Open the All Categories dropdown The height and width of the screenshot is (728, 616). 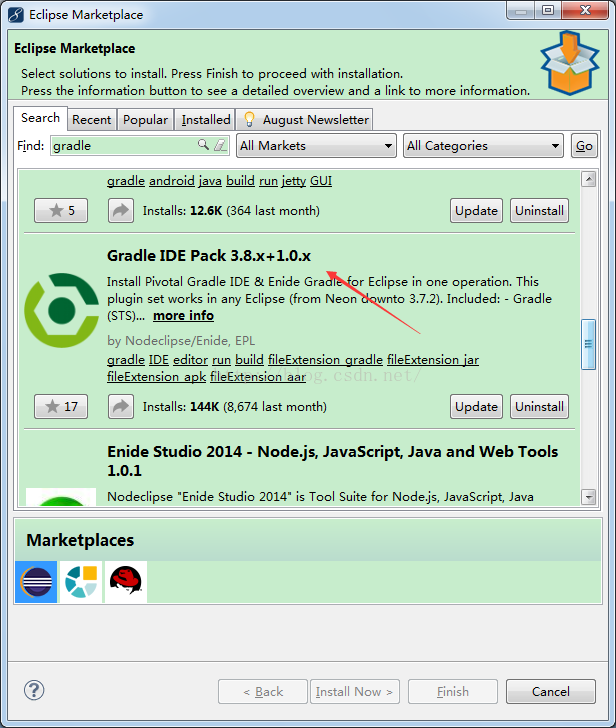tap(483, 146)
